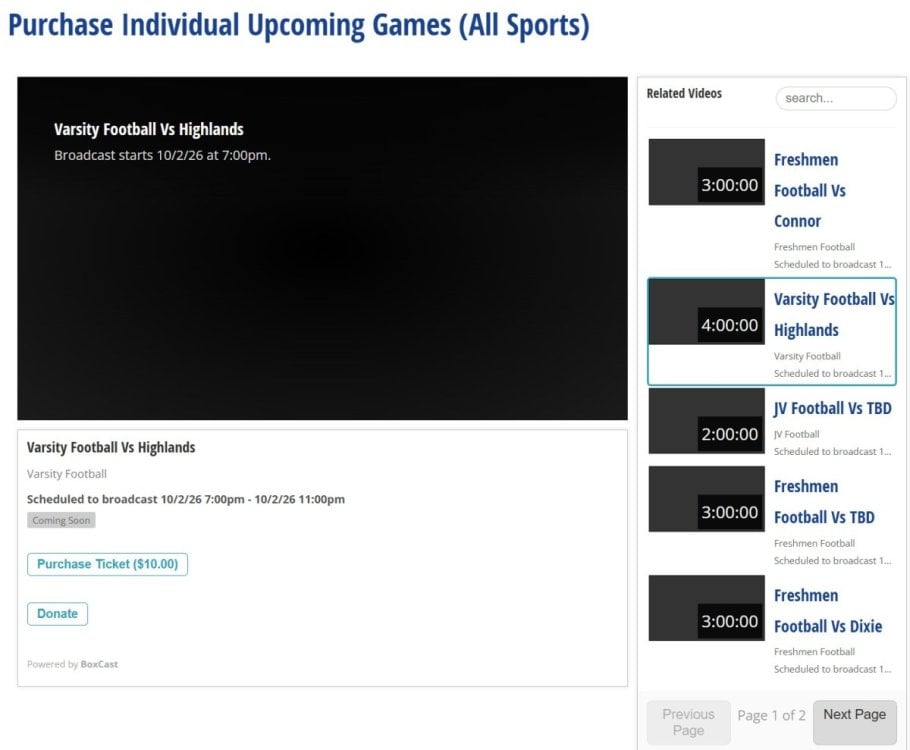The image size is (910, 750).
Task: Click 'Broadcast starts 10/2/26 at 7:00pm.' text
Action: point(162,156)
